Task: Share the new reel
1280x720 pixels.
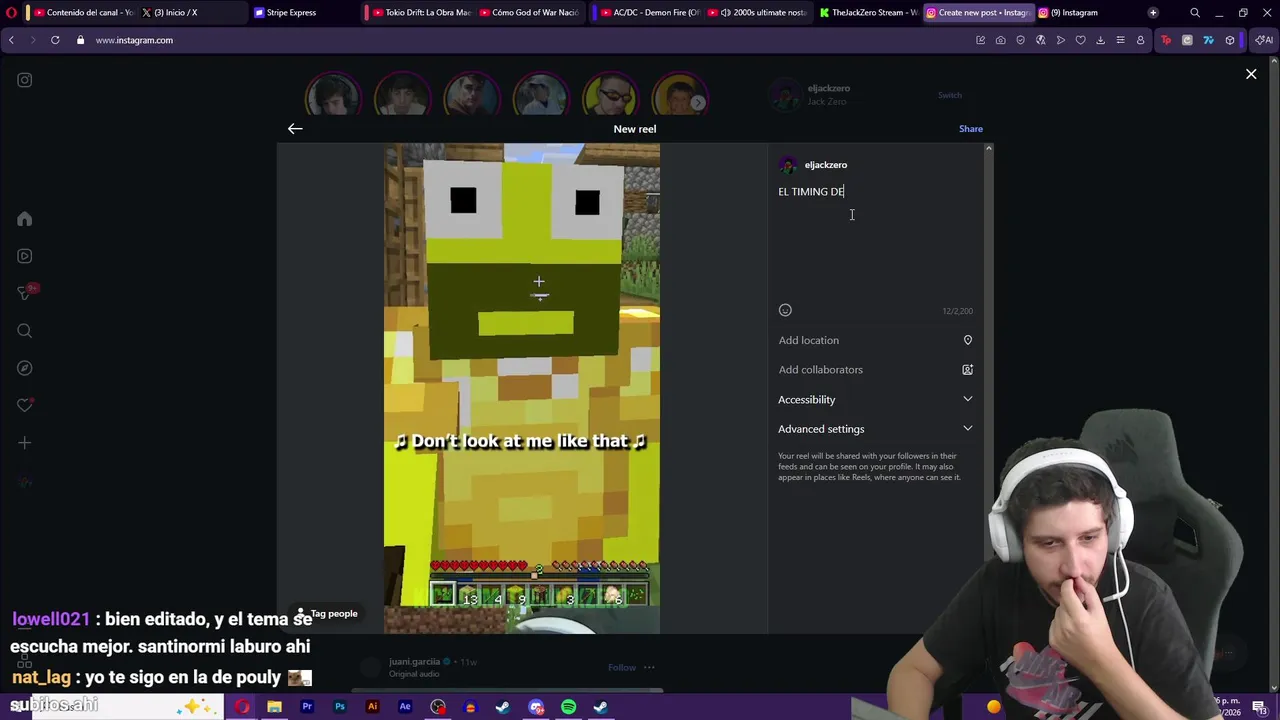Action: click(x=970, y=128)
